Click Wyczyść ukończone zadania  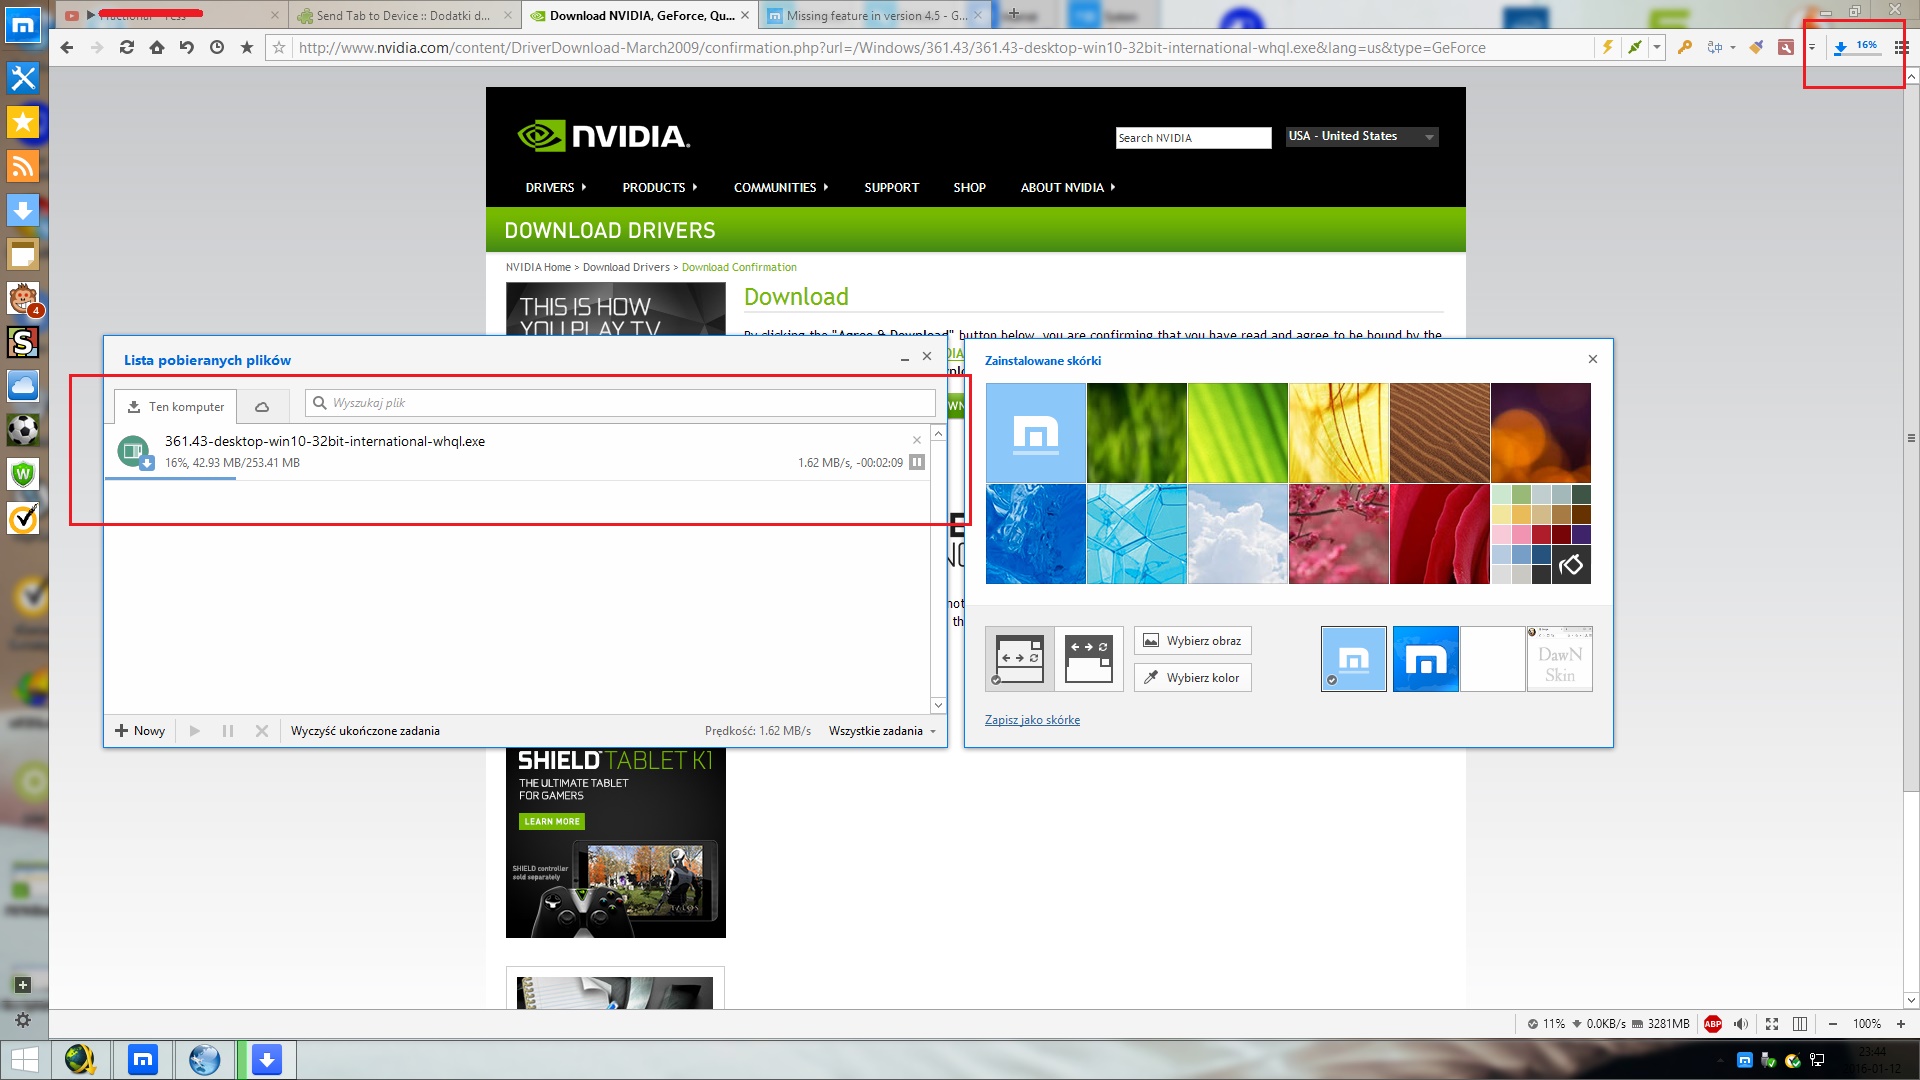(x=365, y=731)
